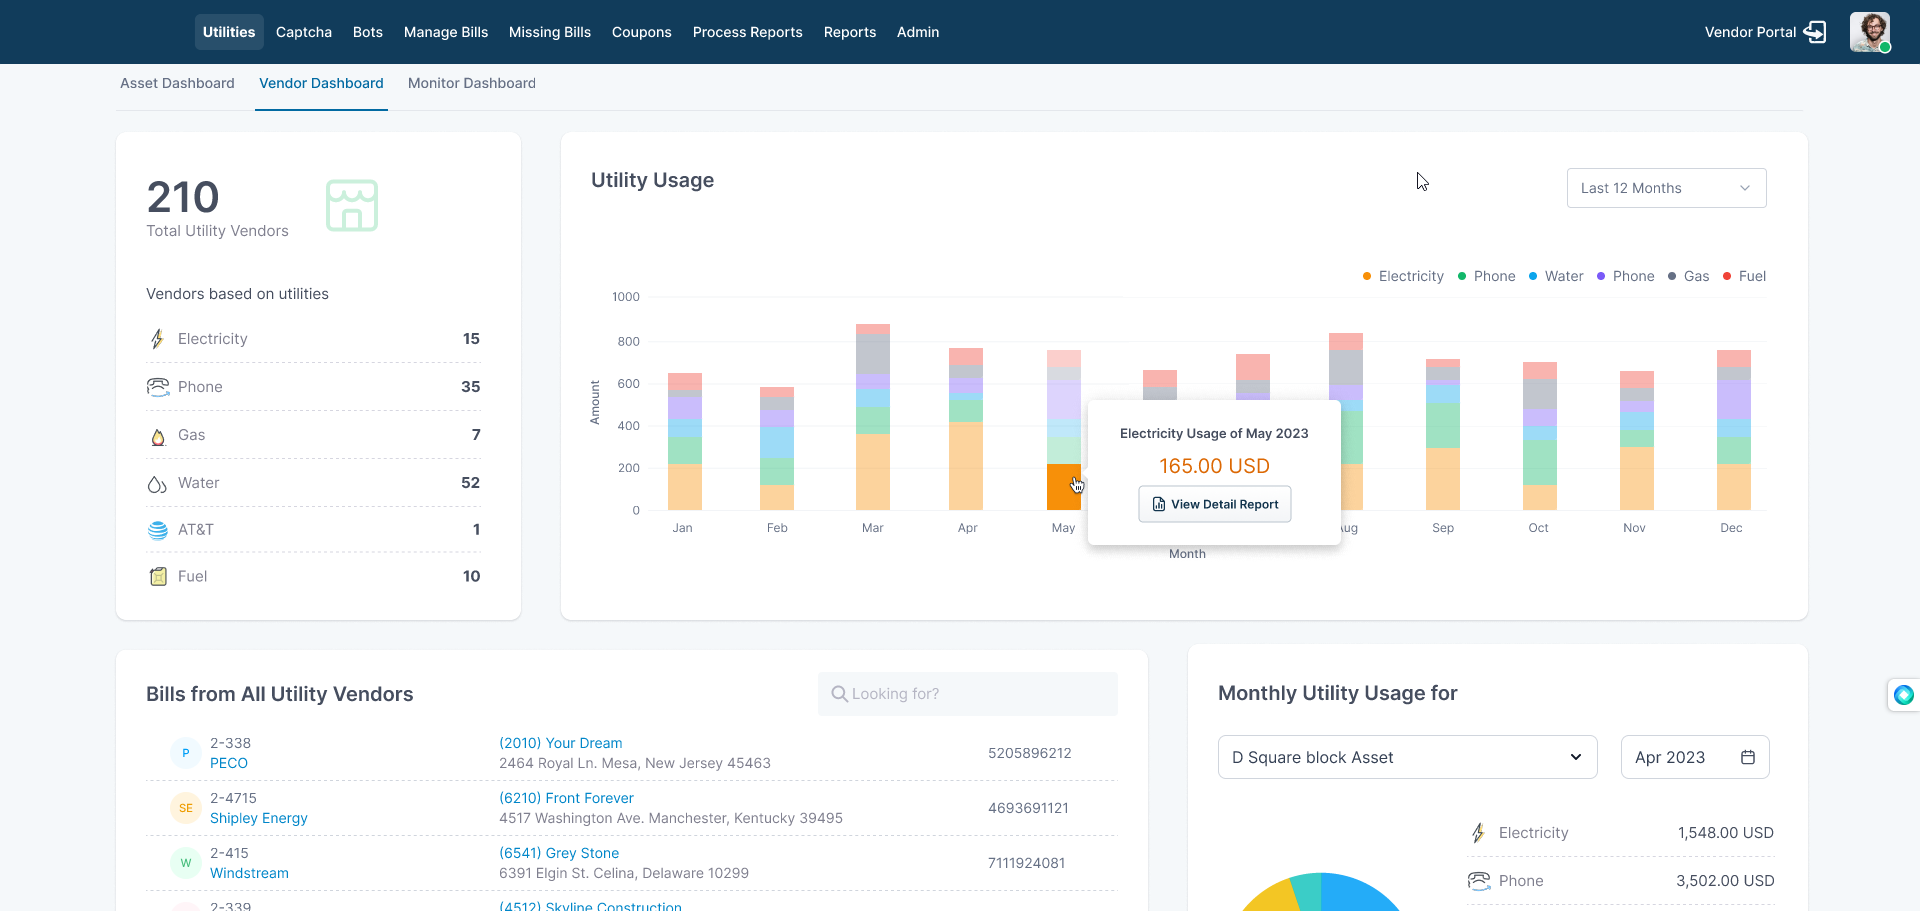This screenshot has width=1920, height=911.
Task: Click the calendar icon in Apr 2023 field
Action: point(1748,757)
